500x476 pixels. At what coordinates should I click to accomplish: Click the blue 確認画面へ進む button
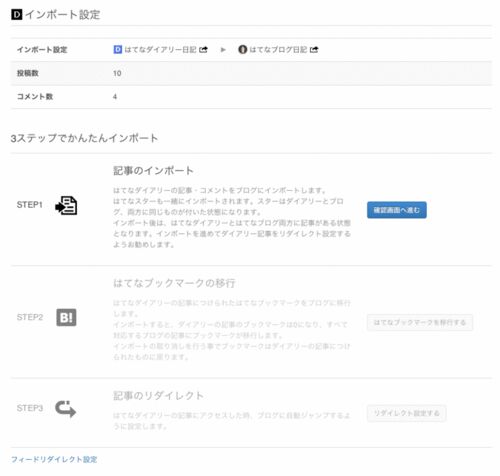pos(397,210)
